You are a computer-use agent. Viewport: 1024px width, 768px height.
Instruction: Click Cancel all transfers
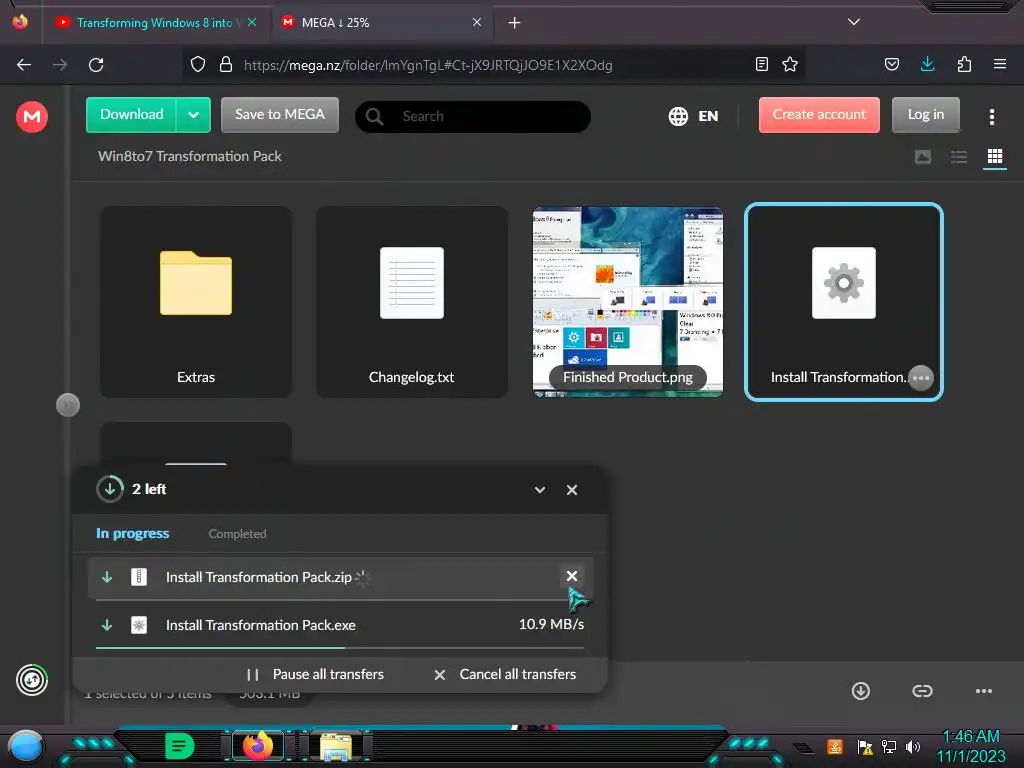pyautogui.click(x=505, y=675)
